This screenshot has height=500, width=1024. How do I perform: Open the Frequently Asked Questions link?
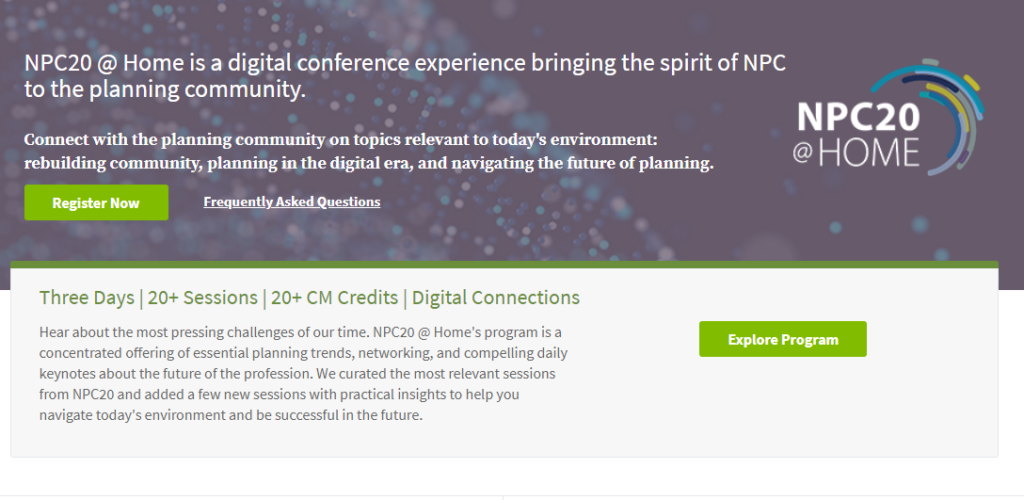[x=291, y=202]
